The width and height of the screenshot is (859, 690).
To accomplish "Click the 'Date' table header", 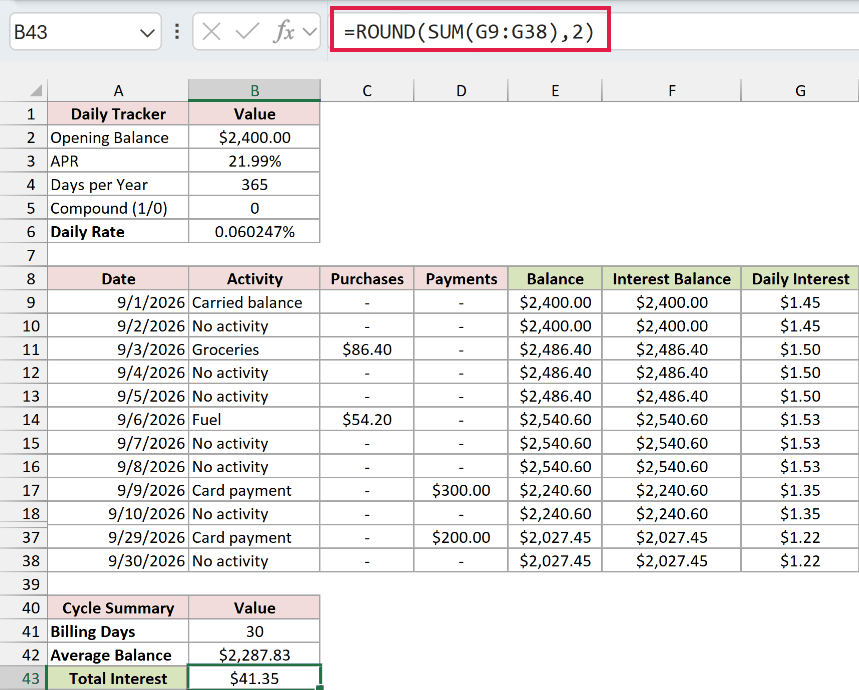I will 118,279.
